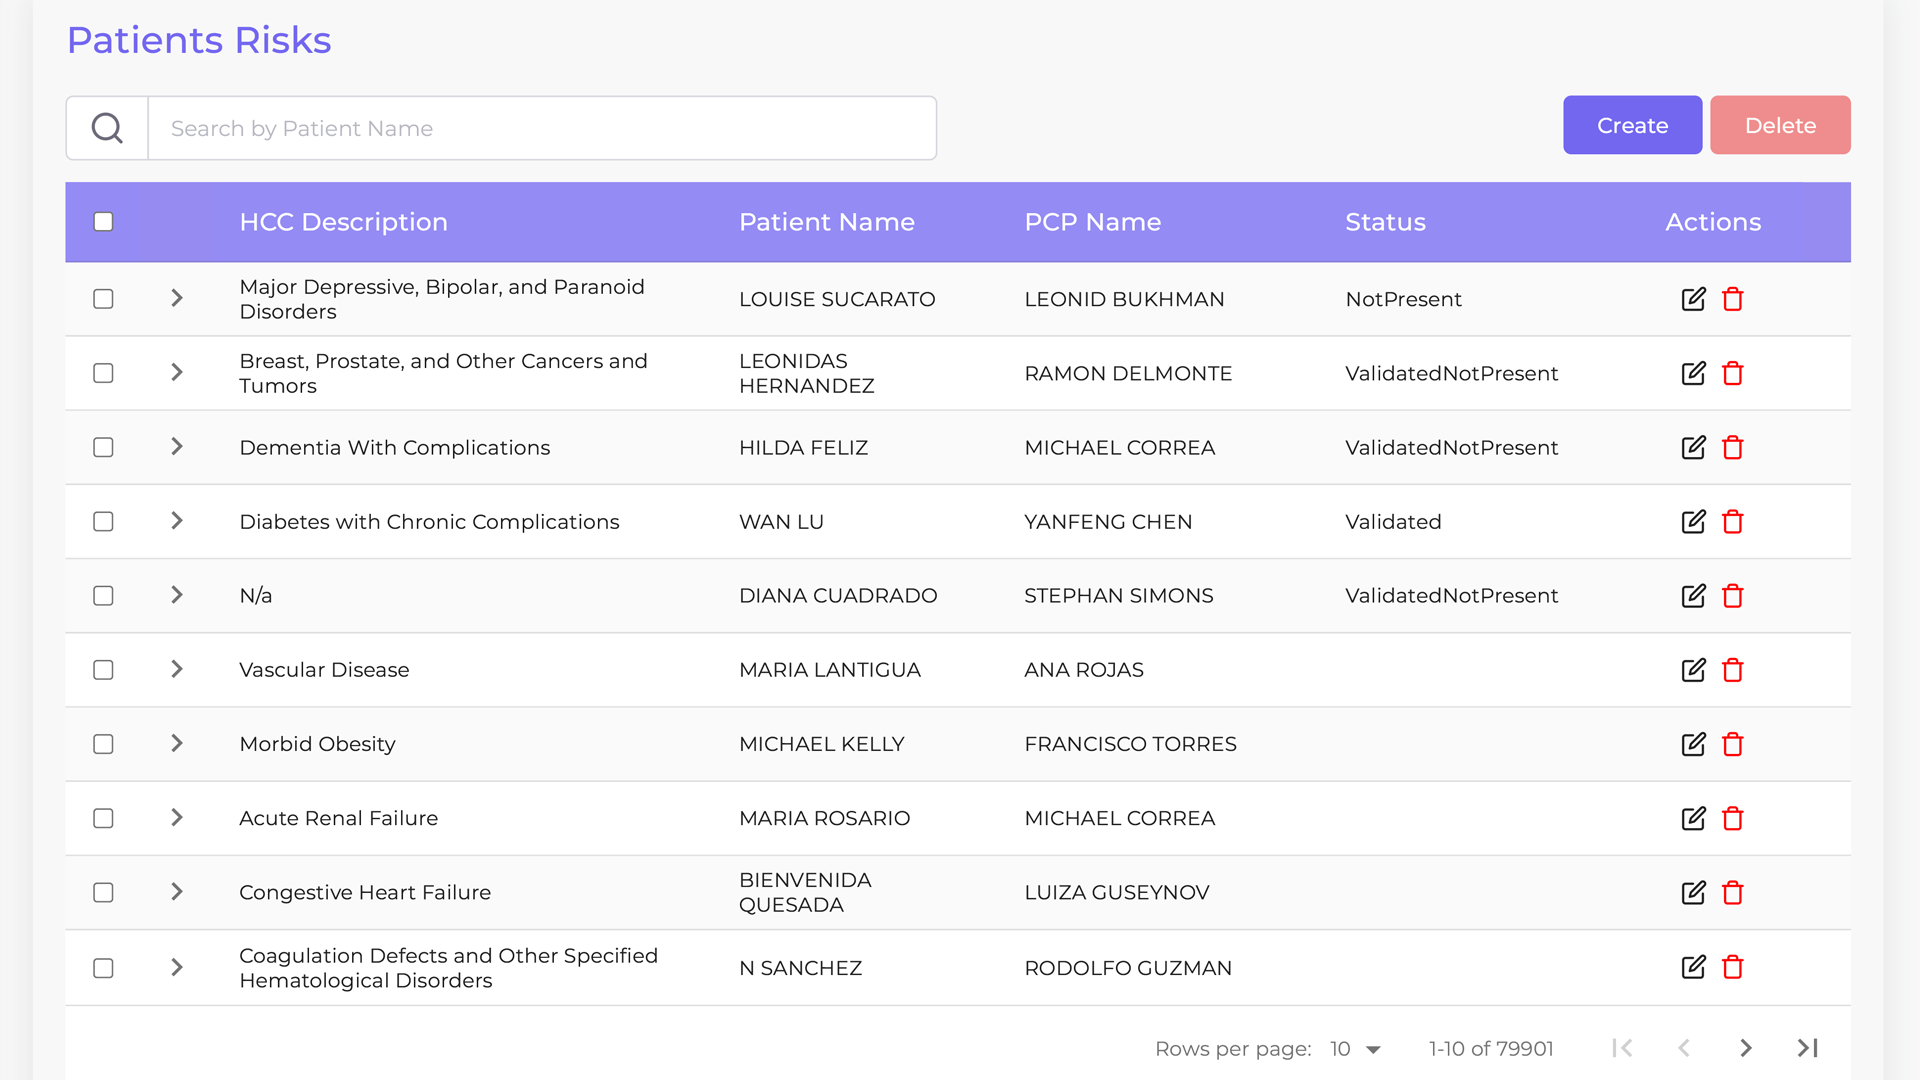
Task: Edit the LOUISE SUCARATO risk row
Action: coord(1693,299)
